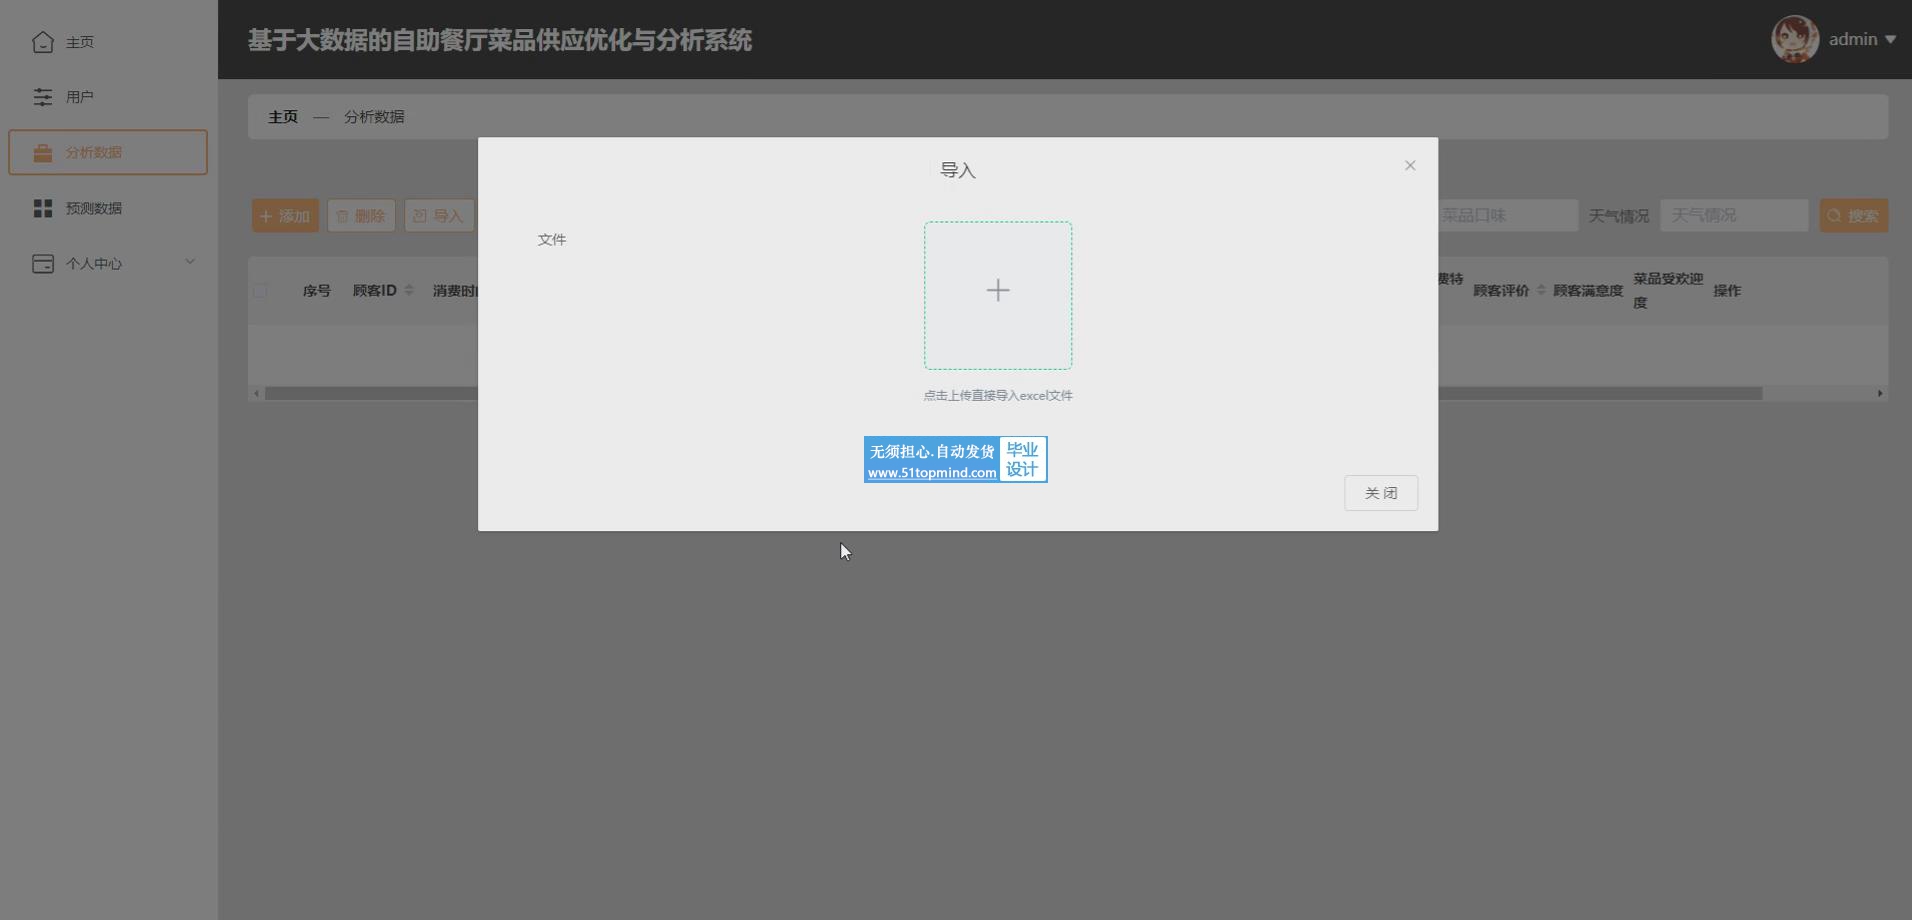1912x920 pixels.
Task: Click the card icon for 个人中心
Action: point(43,264)
